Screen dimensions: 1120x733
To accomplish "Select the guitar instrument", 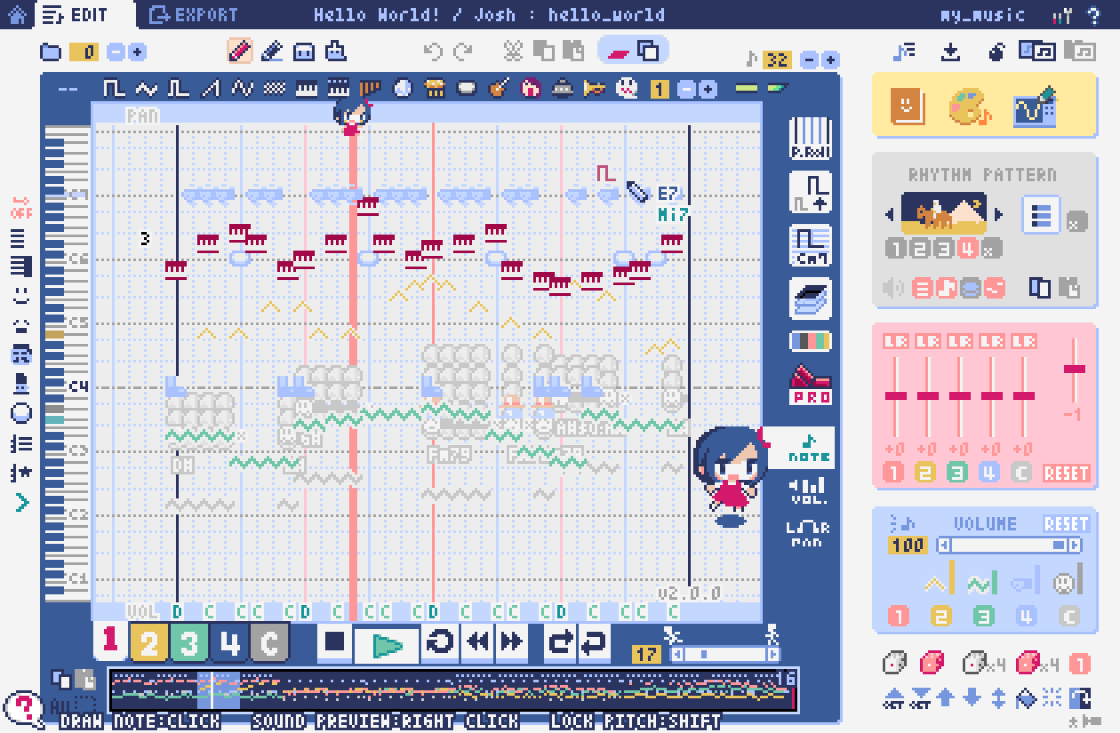I will [x=499, y=88].
